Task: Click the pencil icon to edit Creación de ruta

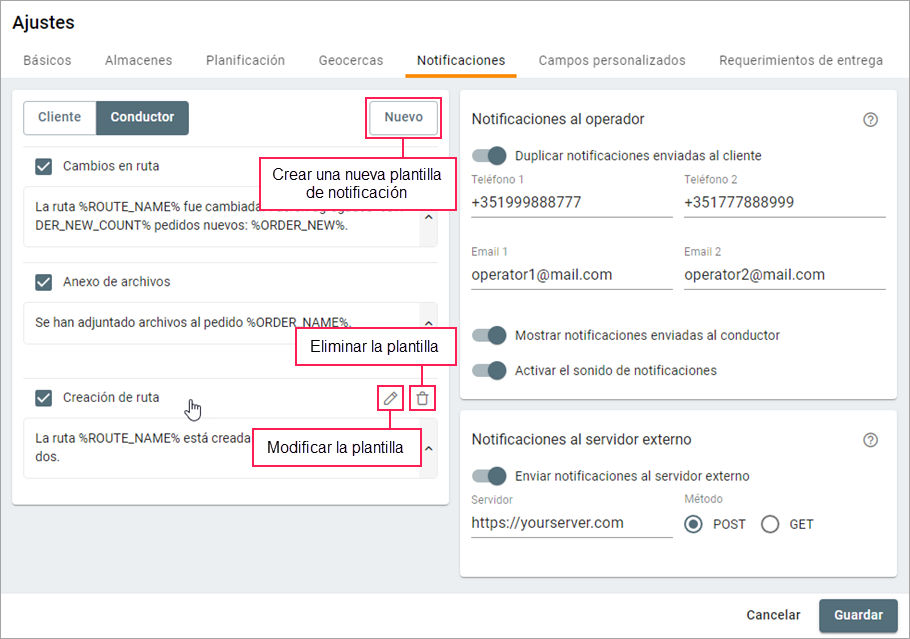Action: pyautogui.click(x=391, y=398)
